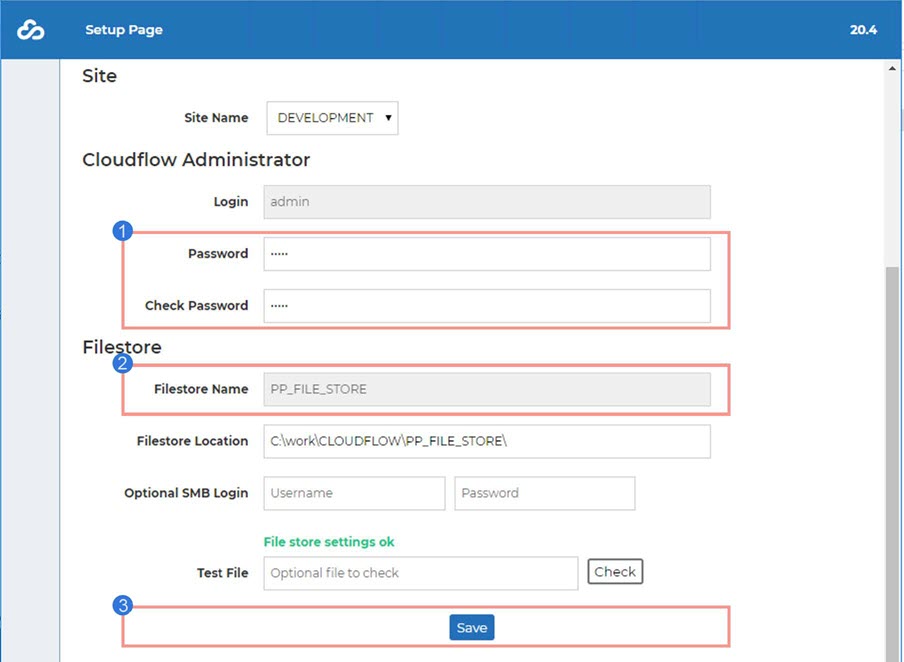Focus the Password field under Login
The image size is (904, 662).
click(x=487, y=254)
